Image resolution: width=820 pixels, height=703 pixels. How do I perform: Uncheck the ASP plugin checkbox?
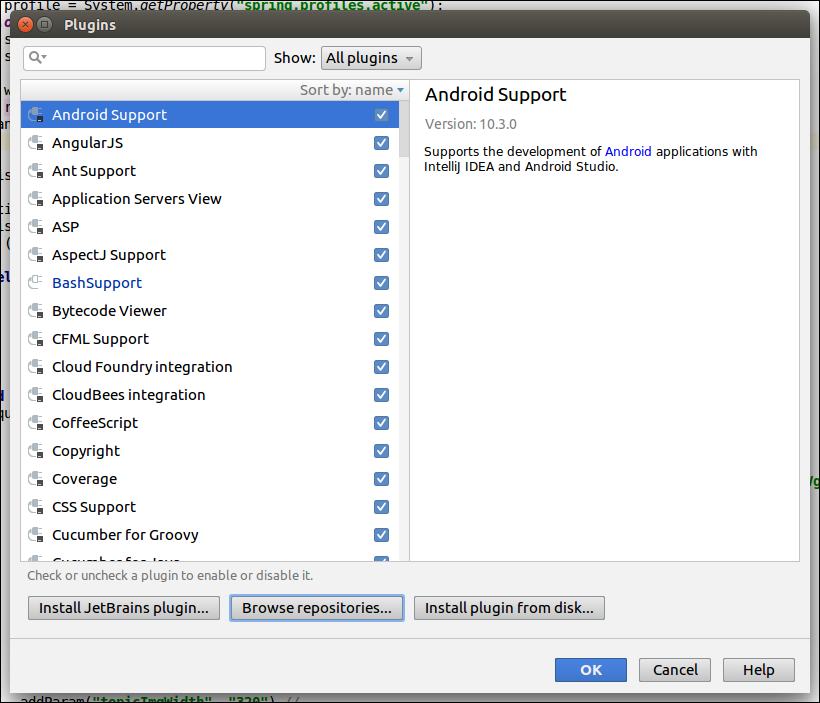point(381,226)
